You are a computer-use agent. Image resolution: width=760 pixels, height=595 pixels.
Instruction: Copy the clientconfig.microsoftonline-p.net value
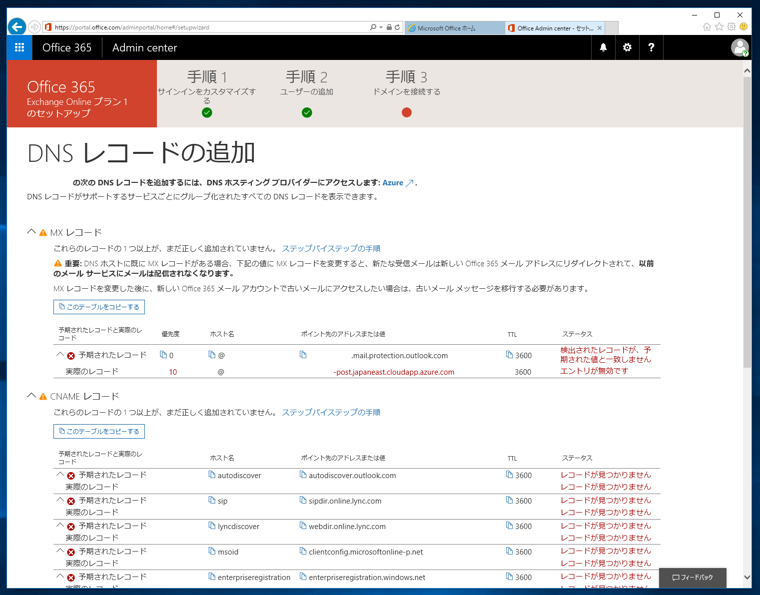(x=303, y=551)
